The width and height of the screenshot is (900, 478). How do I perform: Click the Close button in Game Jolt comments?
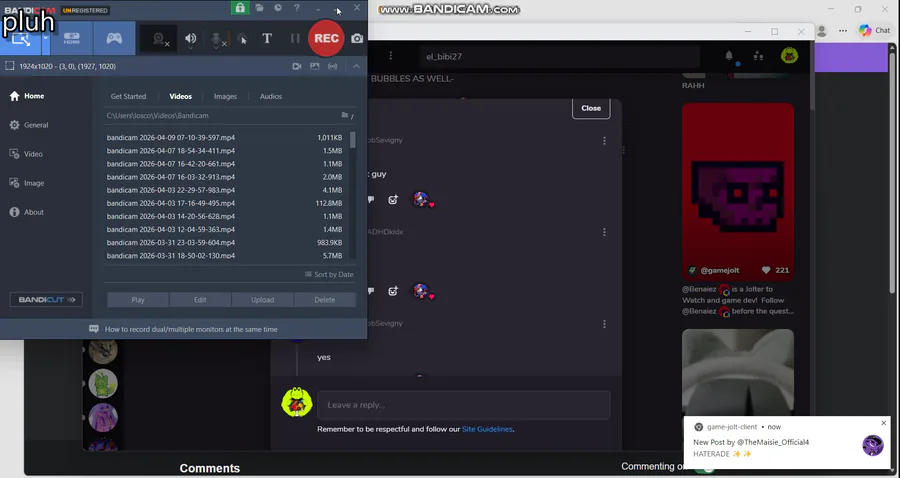(591, 108)
